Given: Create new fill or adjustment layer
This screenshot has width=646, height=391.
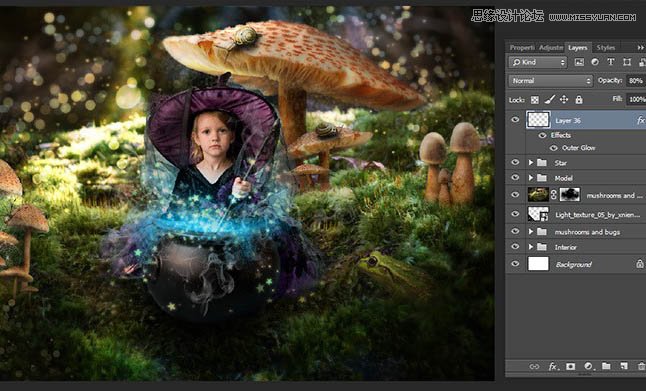Looking at the screenshot, I should 588,366.
